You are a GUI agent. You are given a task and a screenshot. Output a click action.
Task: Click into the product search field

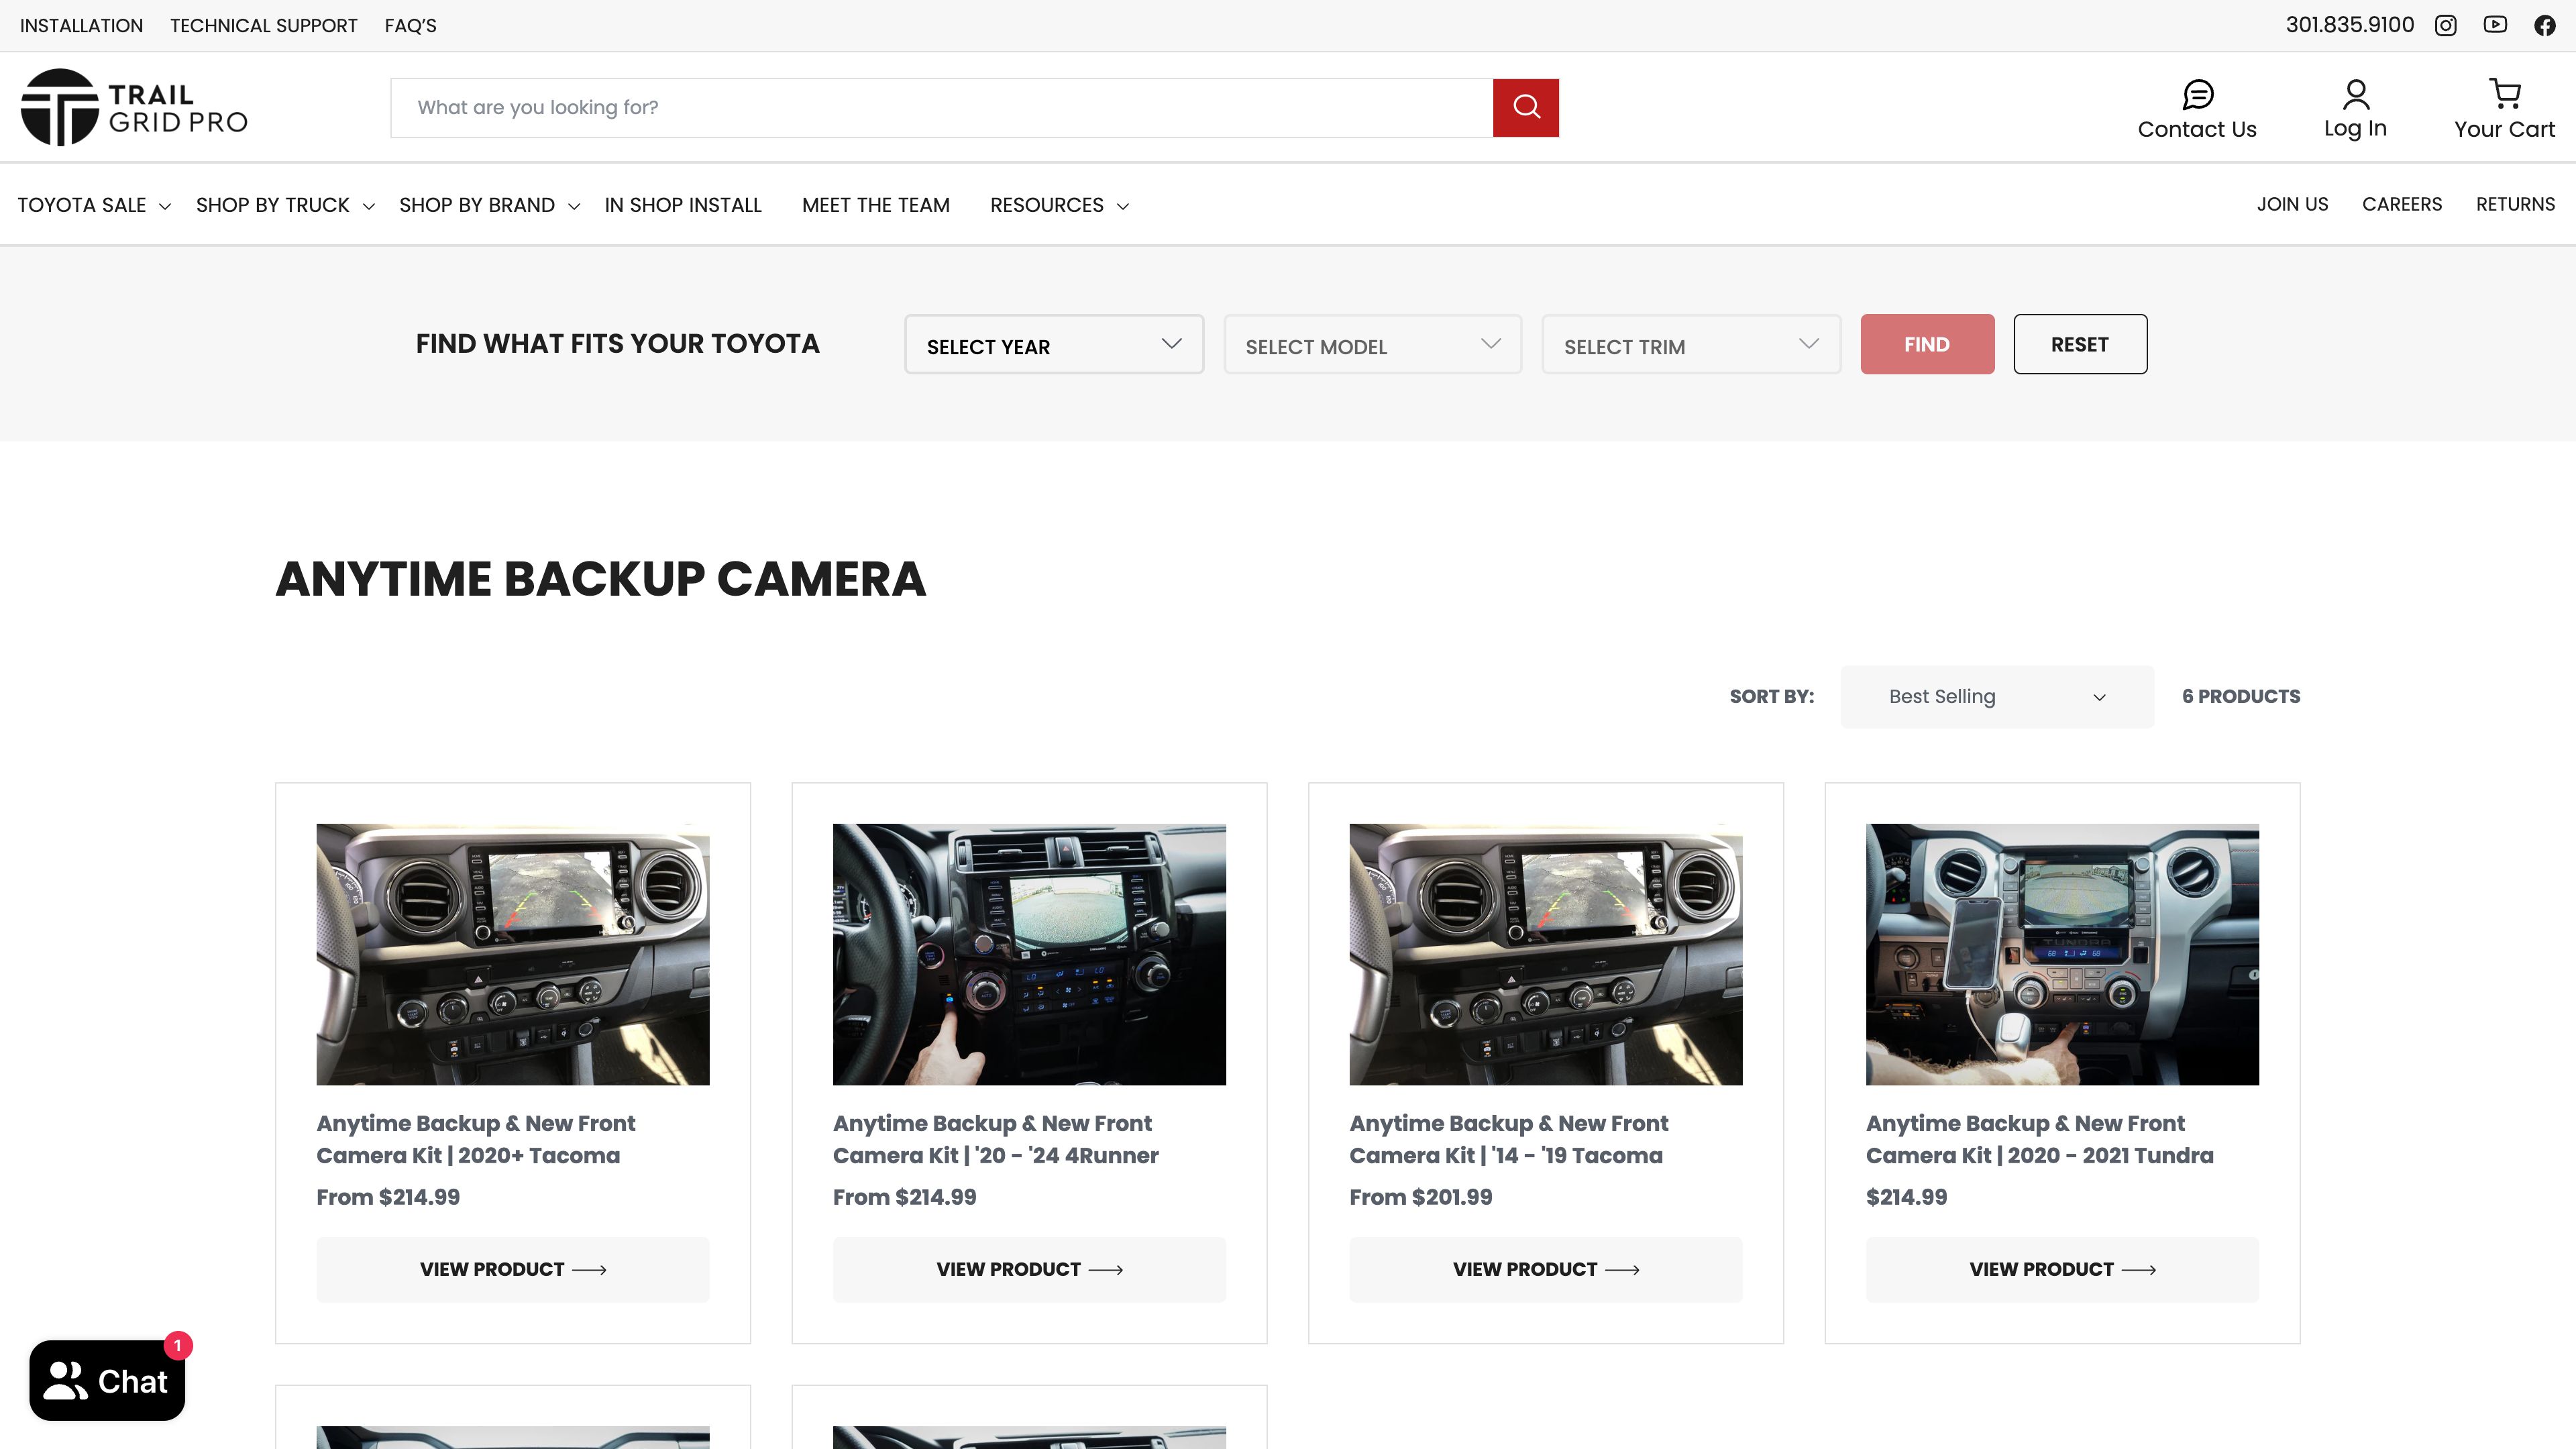pyautogui.click(x=940, y=107)
